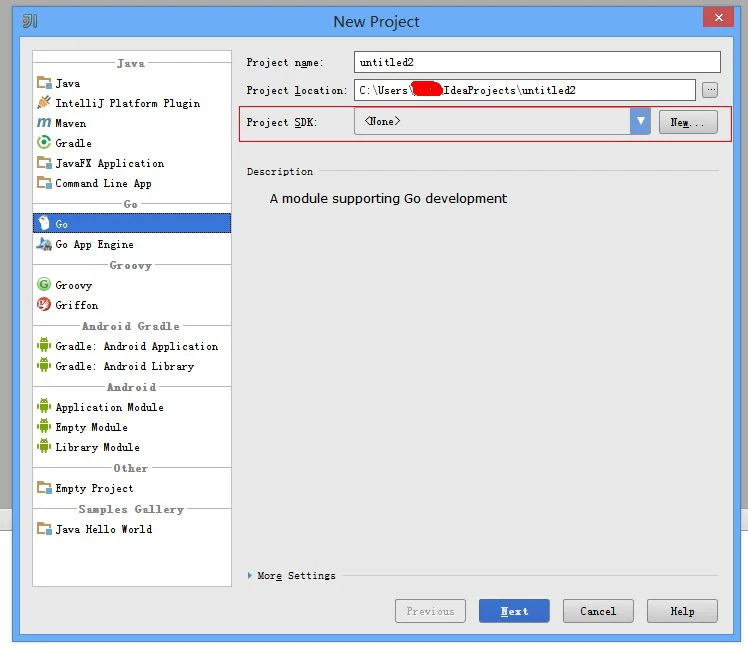This screenshot has width=748, height=652.
Task: Select the Java project type label
Action: click(68, 83)
